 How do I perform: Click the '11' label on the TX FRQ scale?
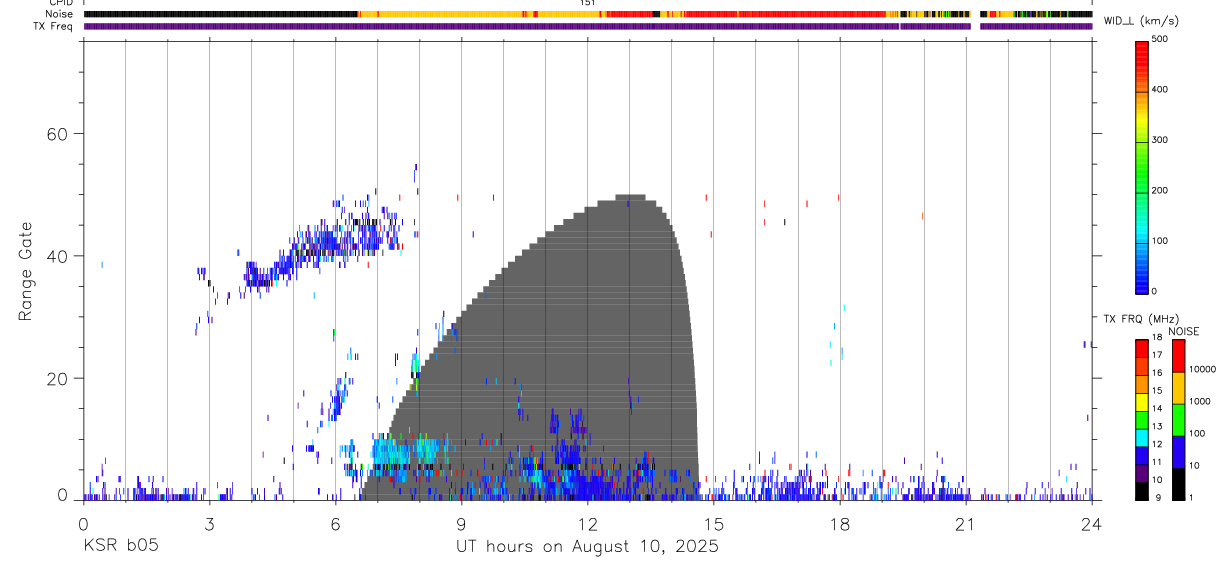click(x=1157, y=462)
